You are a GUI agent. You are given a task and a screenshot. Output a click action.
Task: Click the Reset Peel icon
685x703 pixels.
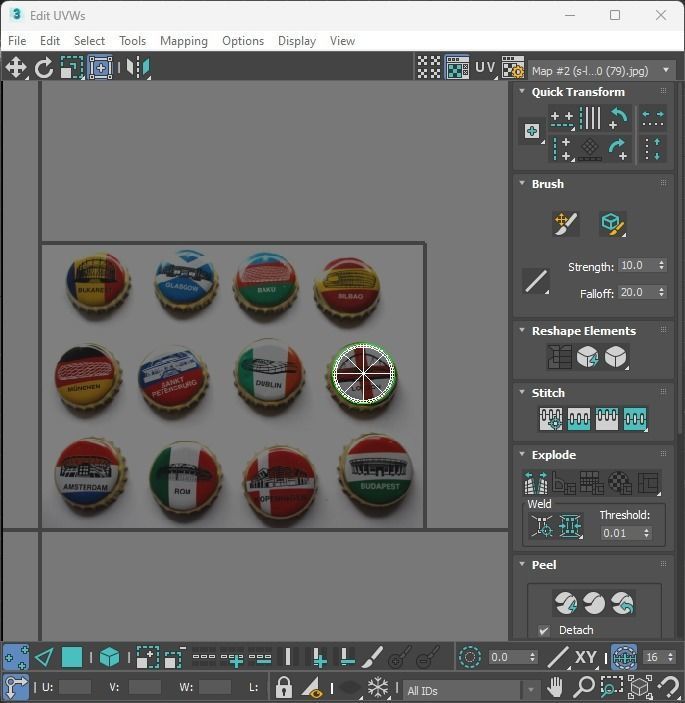tap(622, 603)
